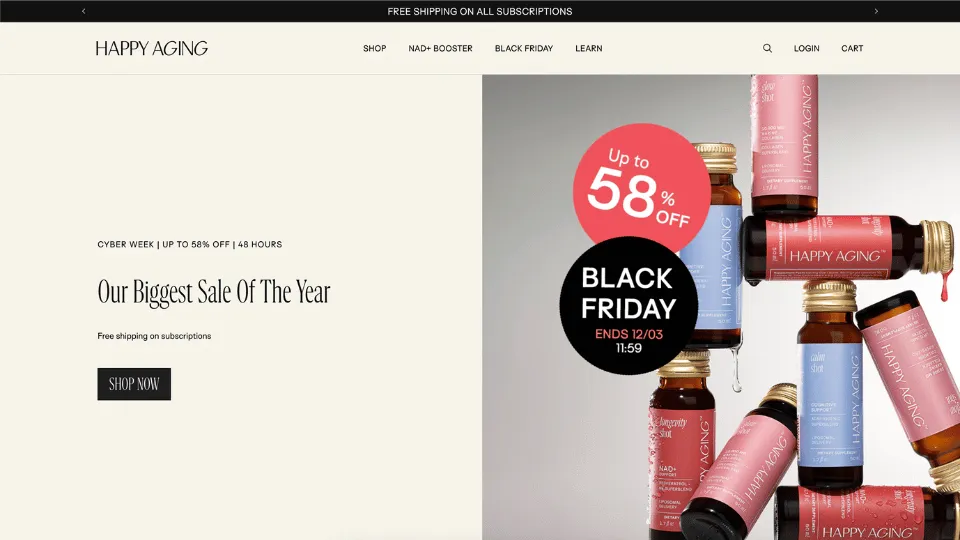Open the LEARN menu item
Image resolution: width=960 pixels, height=540 pixels.
click(588, 48)
